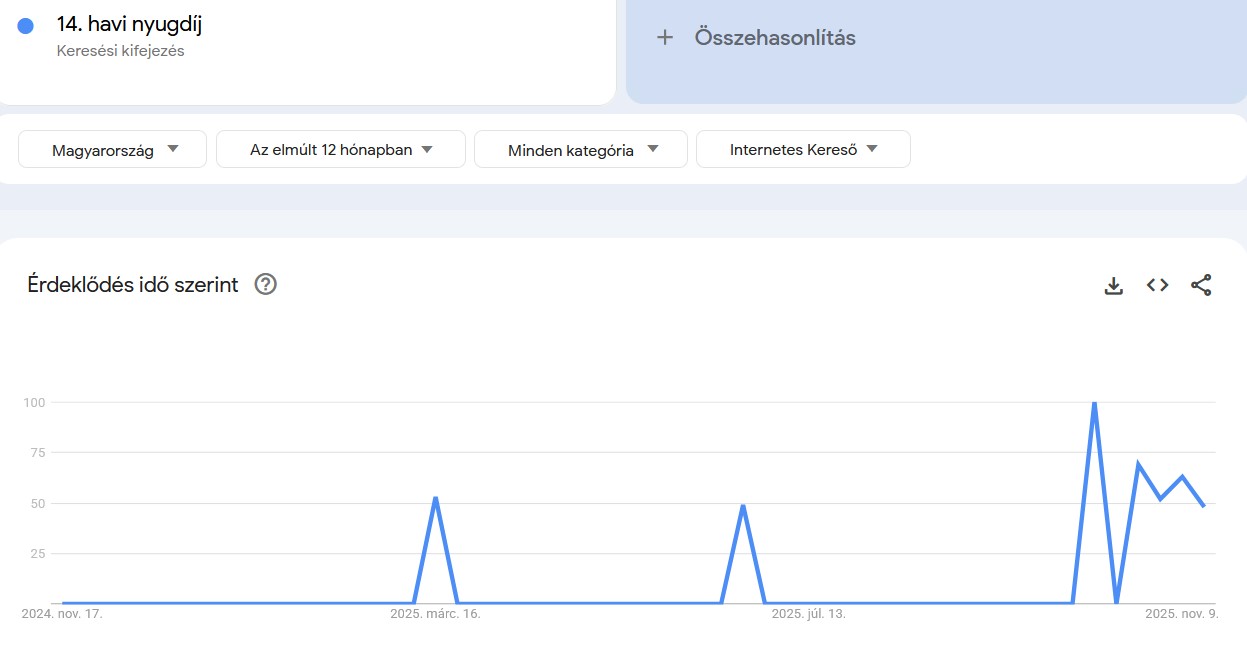The image size is (1247, 658).
Task: Open the 'Internetes Kereső' search type dropdown
Action: pos(804,148)
